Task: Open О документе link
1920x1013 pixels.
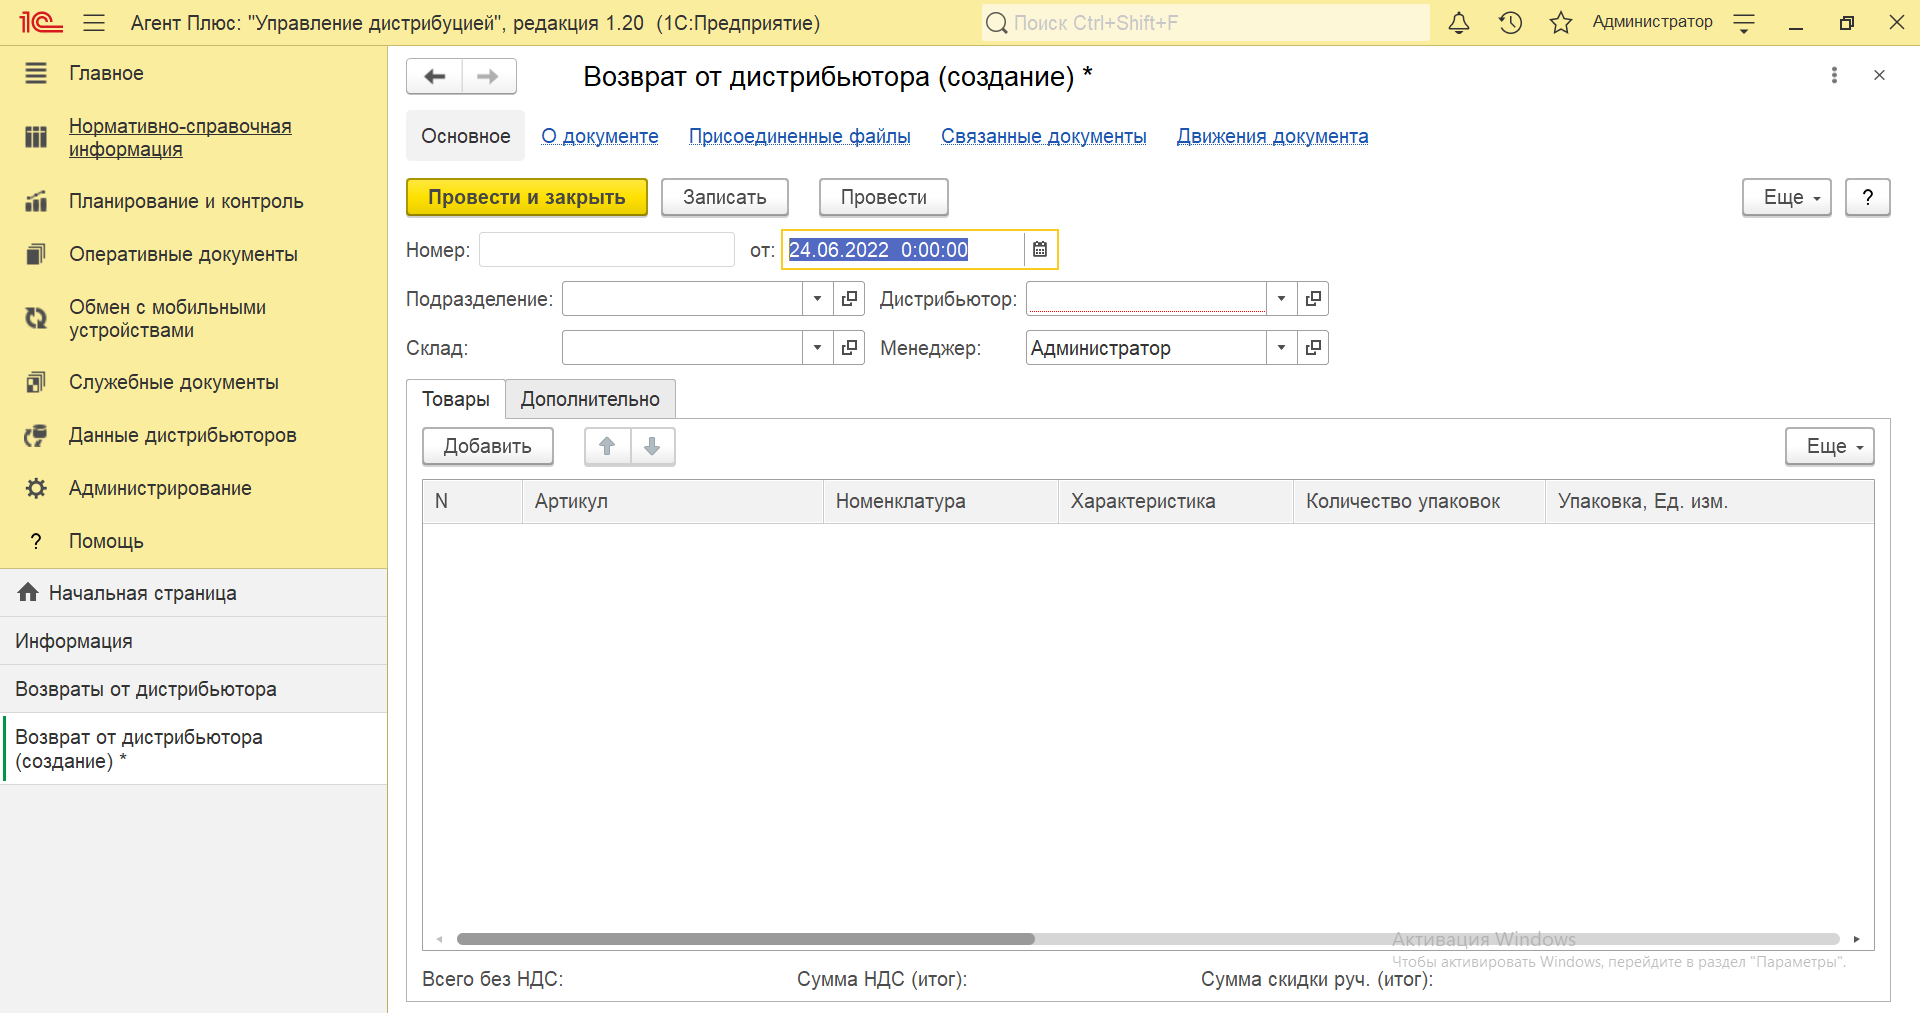Action: point(600,136)
